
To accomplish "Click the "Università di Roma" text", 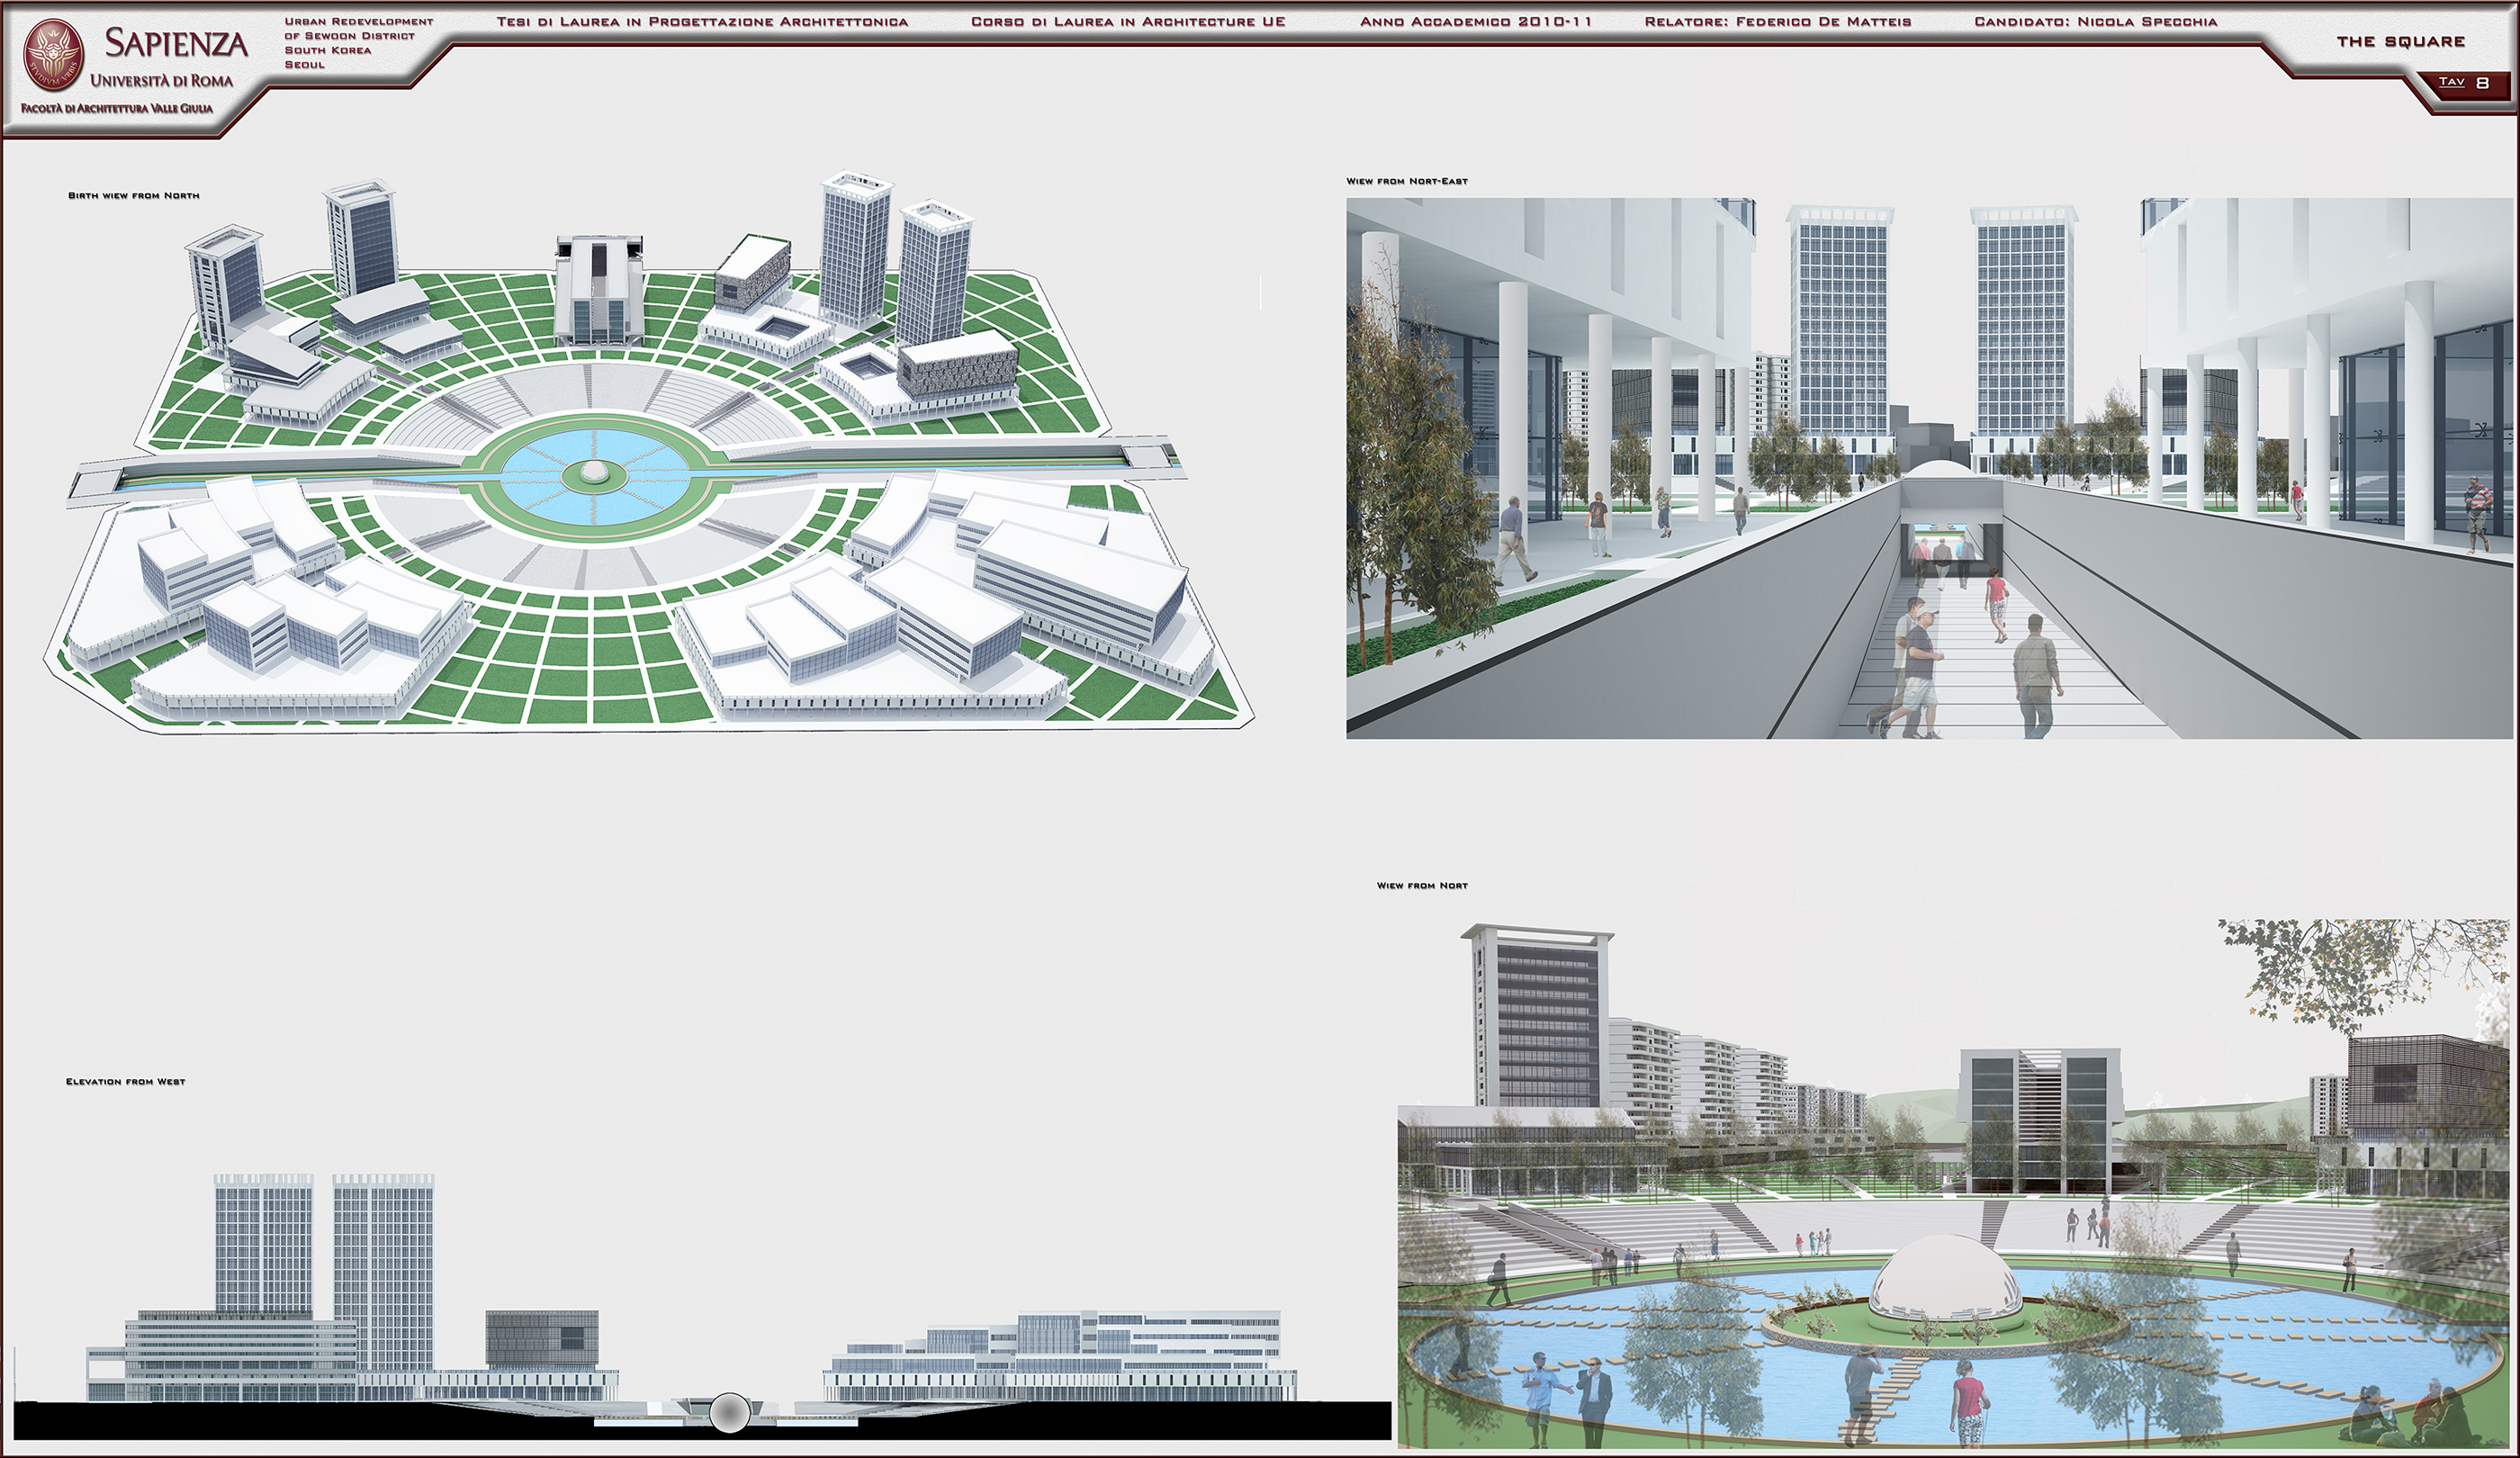I will coord(162,80).
